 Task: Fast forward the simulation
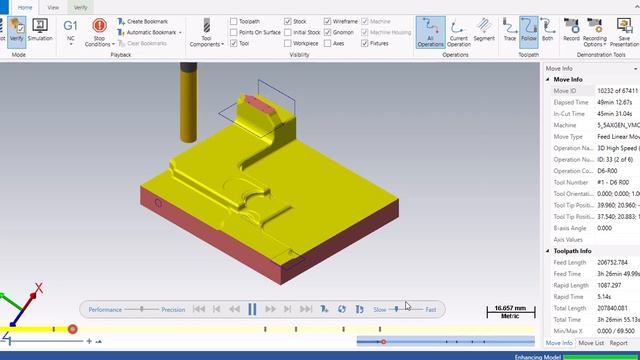(x=270, y=309)
